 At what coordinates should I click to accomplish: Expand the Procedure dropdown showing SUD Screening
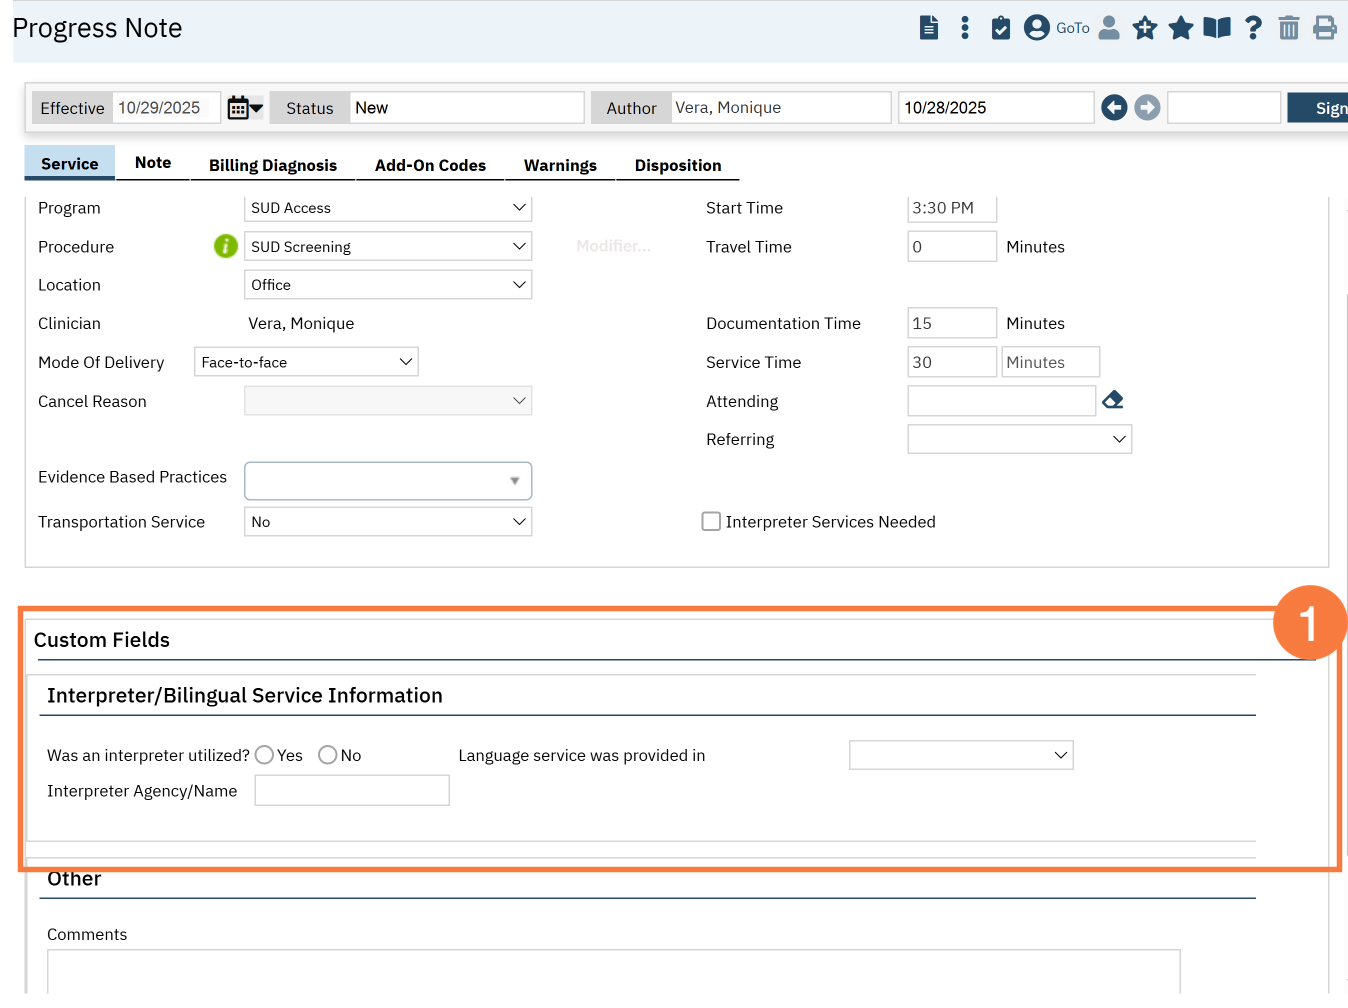pos(387,247)
